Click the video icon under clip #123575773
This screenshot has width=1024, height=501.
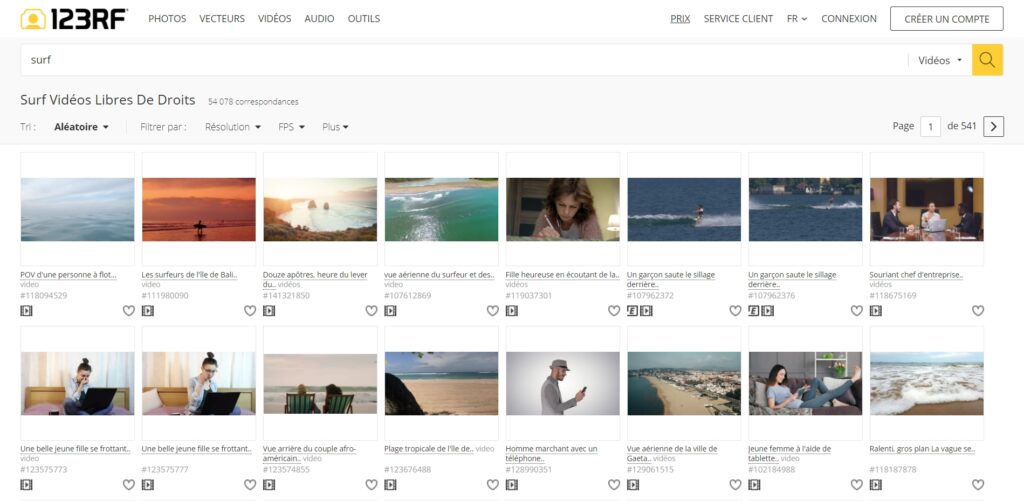[x=27, y=485]
